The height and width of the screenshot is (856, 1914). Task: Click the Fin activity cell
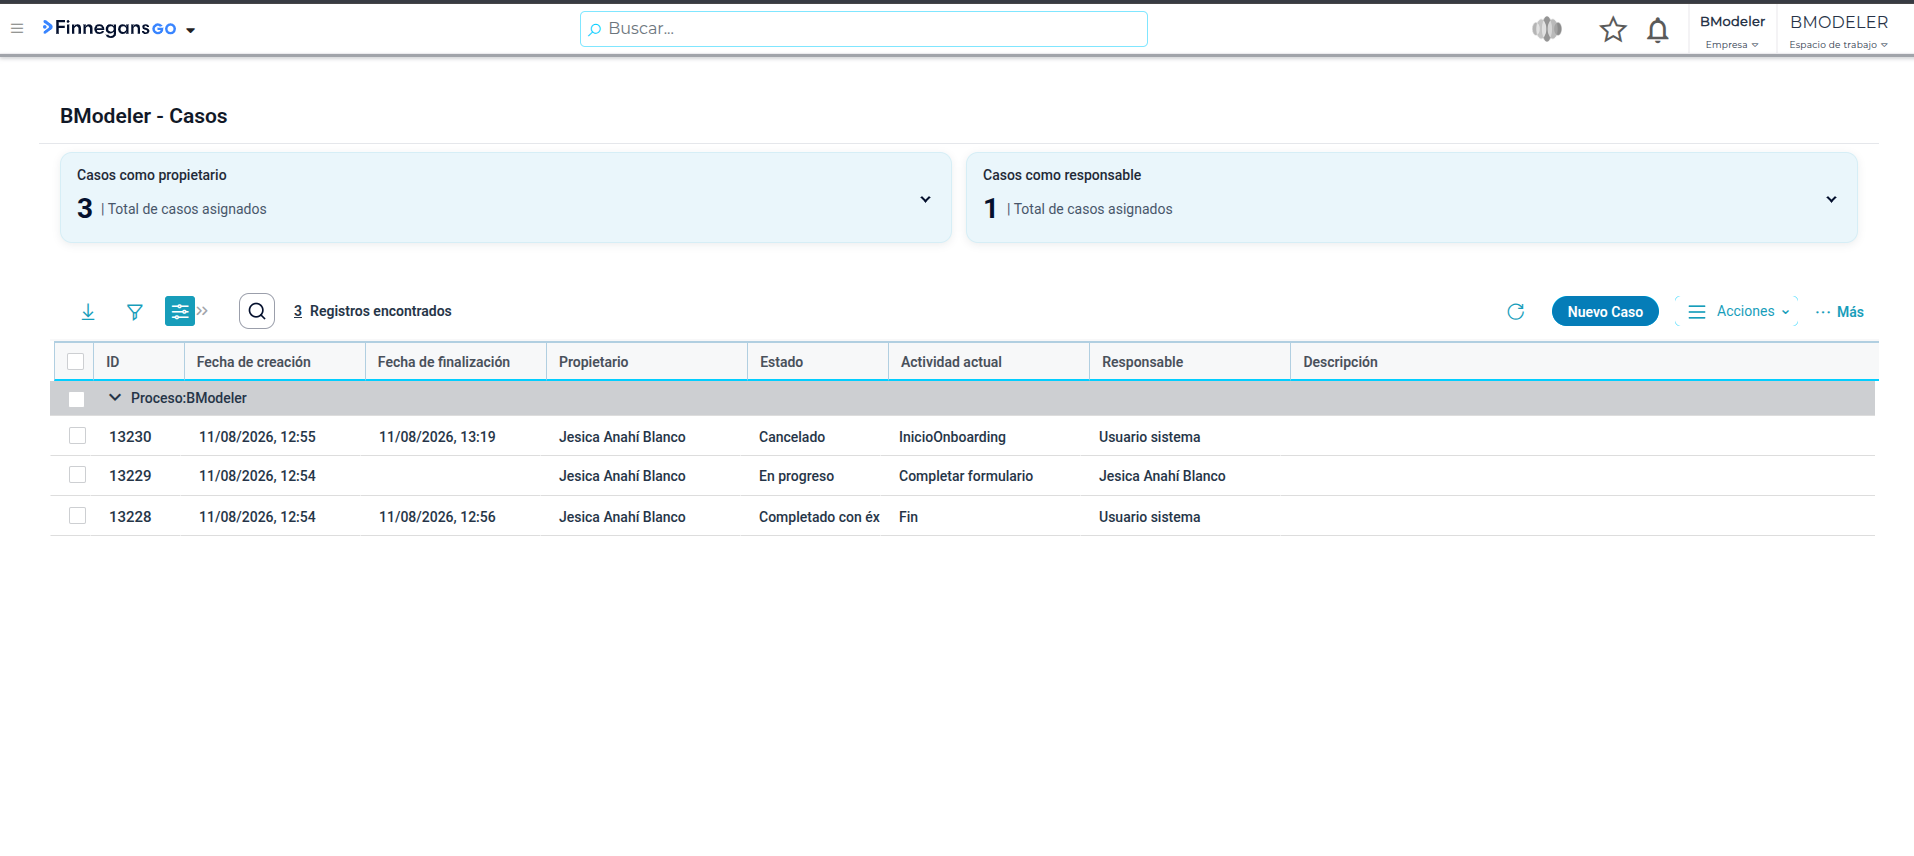908,517
